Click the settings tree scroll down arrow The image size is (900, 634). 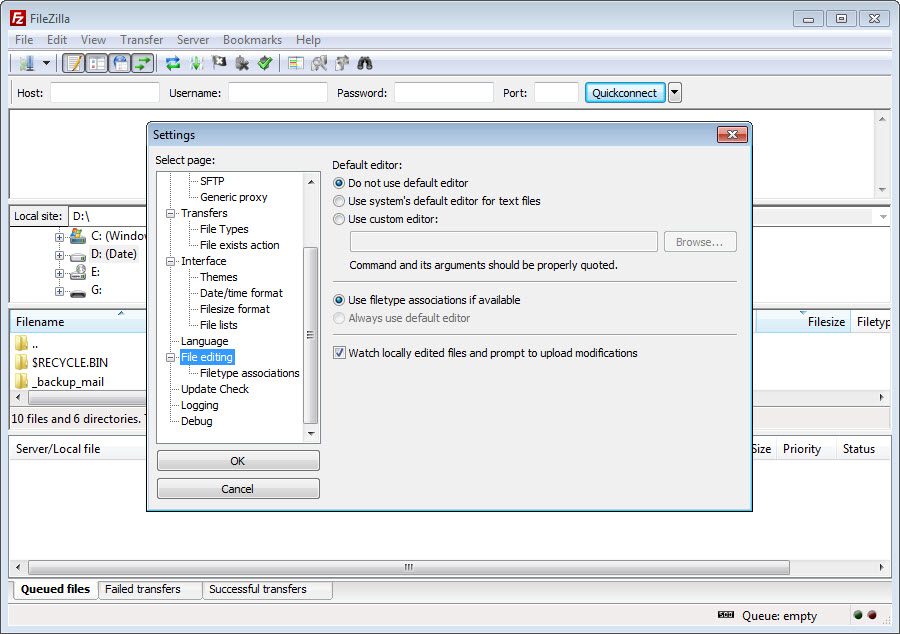pyautogui.click(x=311, y=434)
